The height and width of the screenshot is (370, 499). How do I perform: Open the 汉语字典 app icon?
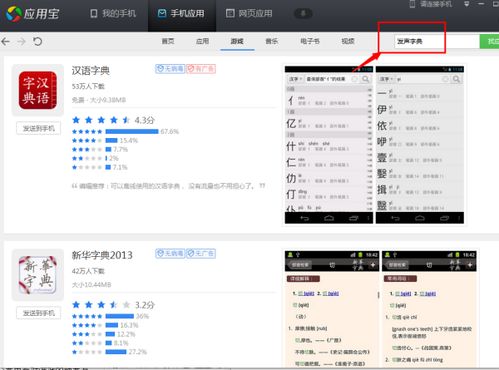pos(38,90)
